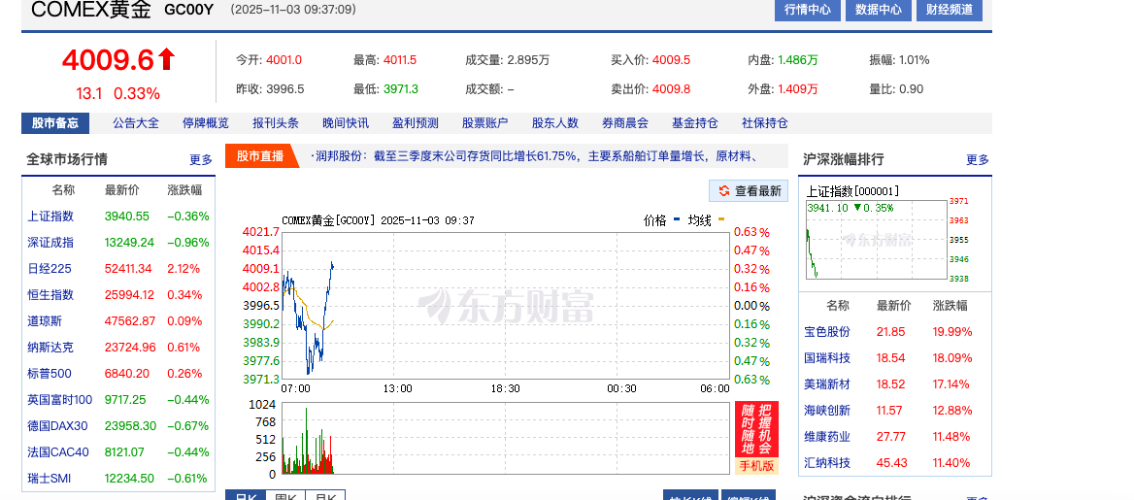
Task: Open 上证指数 in global market list
Action: (x=51, y=216)
